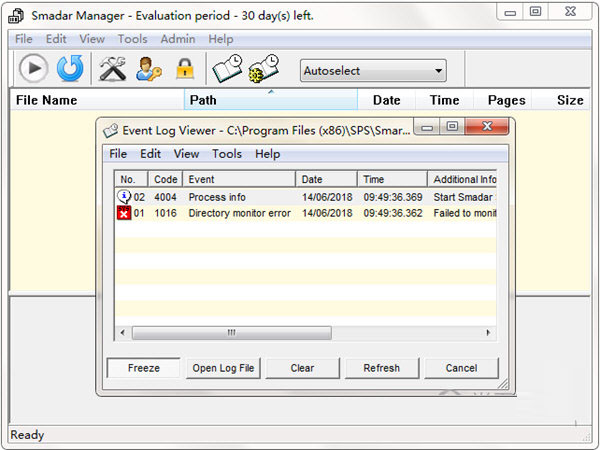Viewport: 600px width, 450px height.
Task: Click the red error icon on row 01
Action: click(x=124, y=213)
